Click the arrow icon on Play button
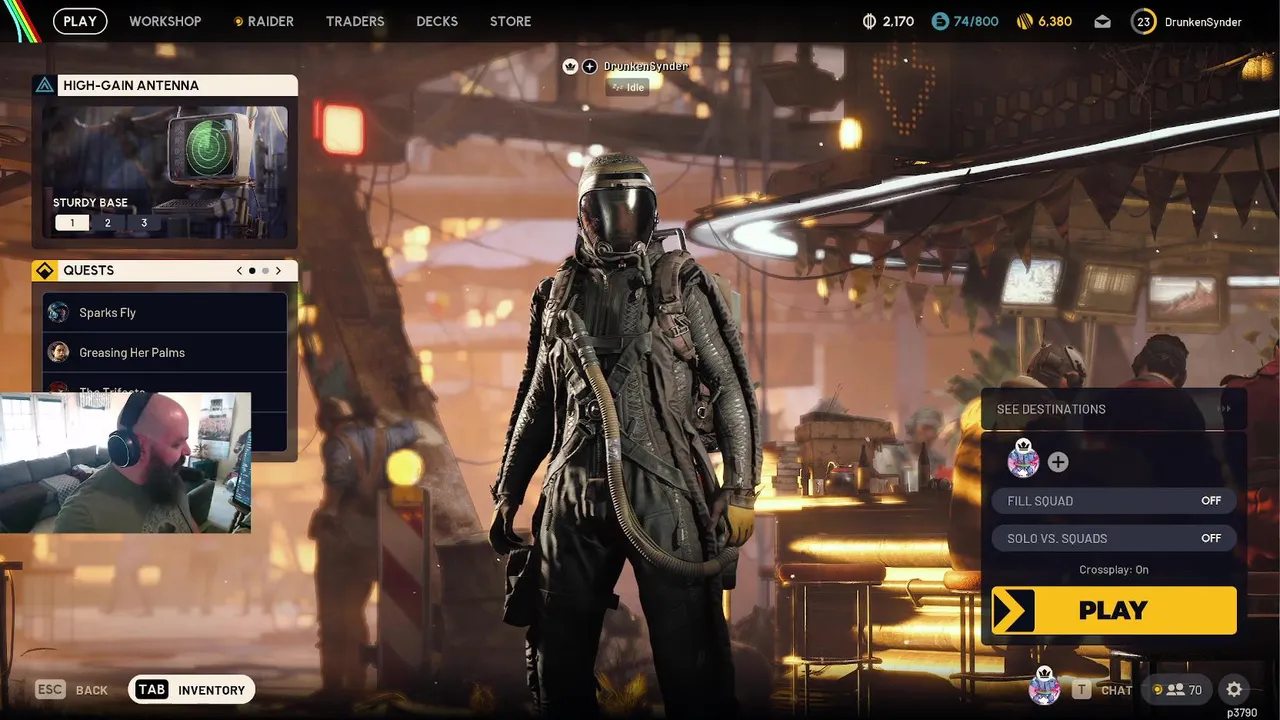Viewport: 1280px width, 720px height. 1013,610
